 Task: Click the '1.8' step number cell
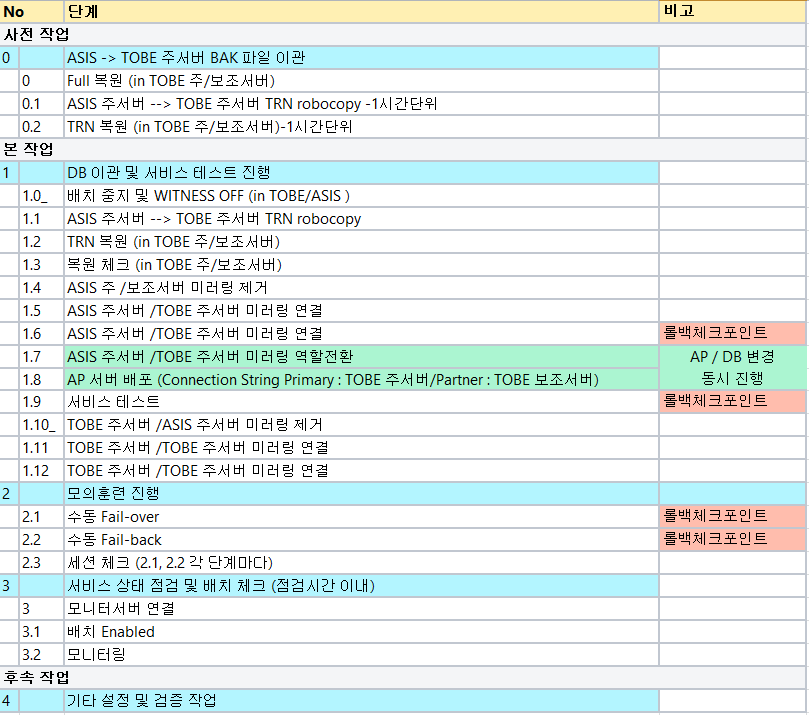point(41,380)
